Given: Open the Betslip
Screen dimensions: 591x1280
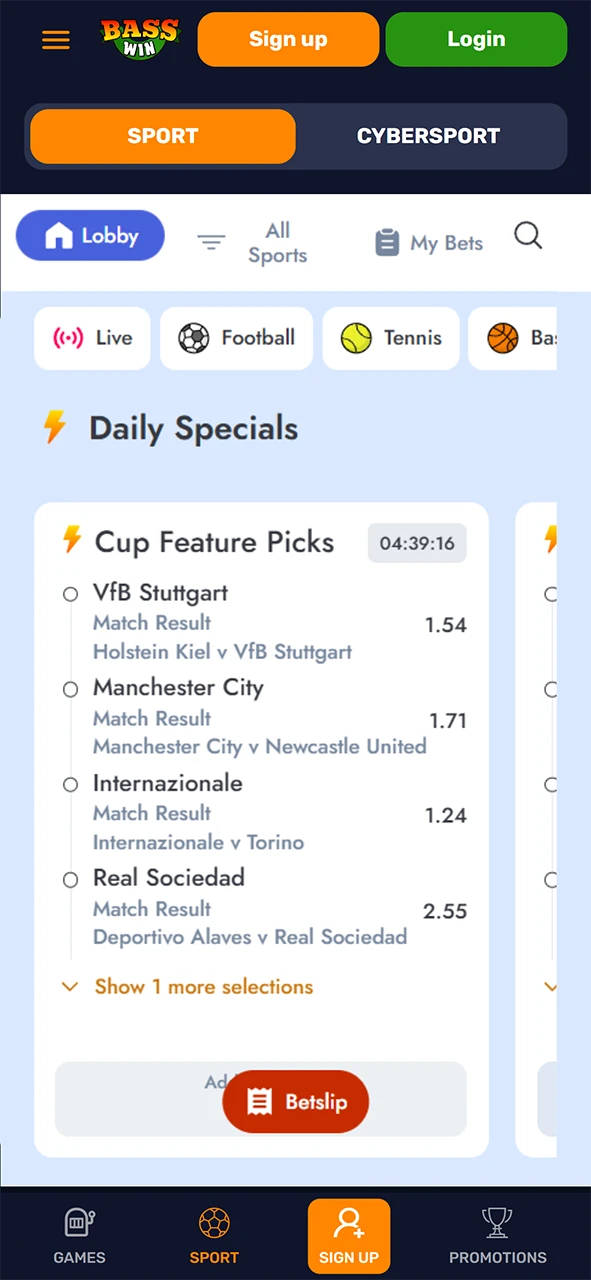Looking at the screenshot, I should (295, 1101).
